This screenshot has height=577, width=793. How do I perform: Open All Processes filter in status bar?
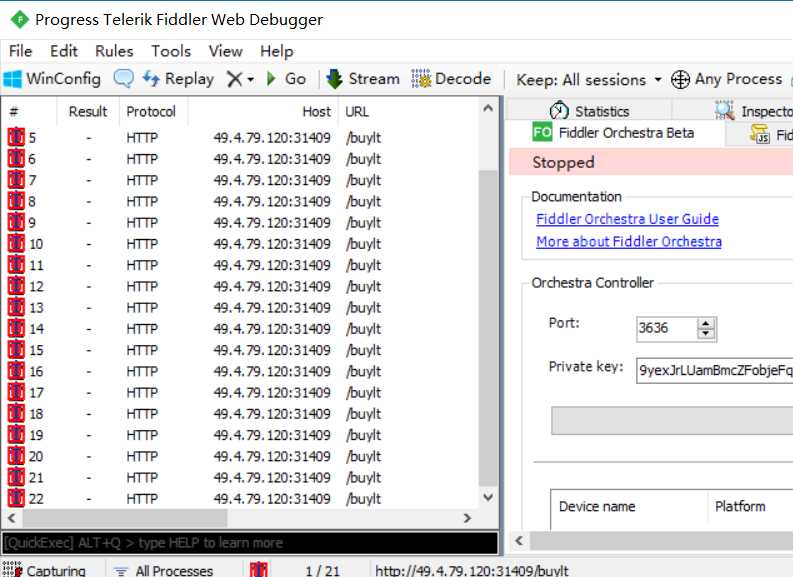164,570
